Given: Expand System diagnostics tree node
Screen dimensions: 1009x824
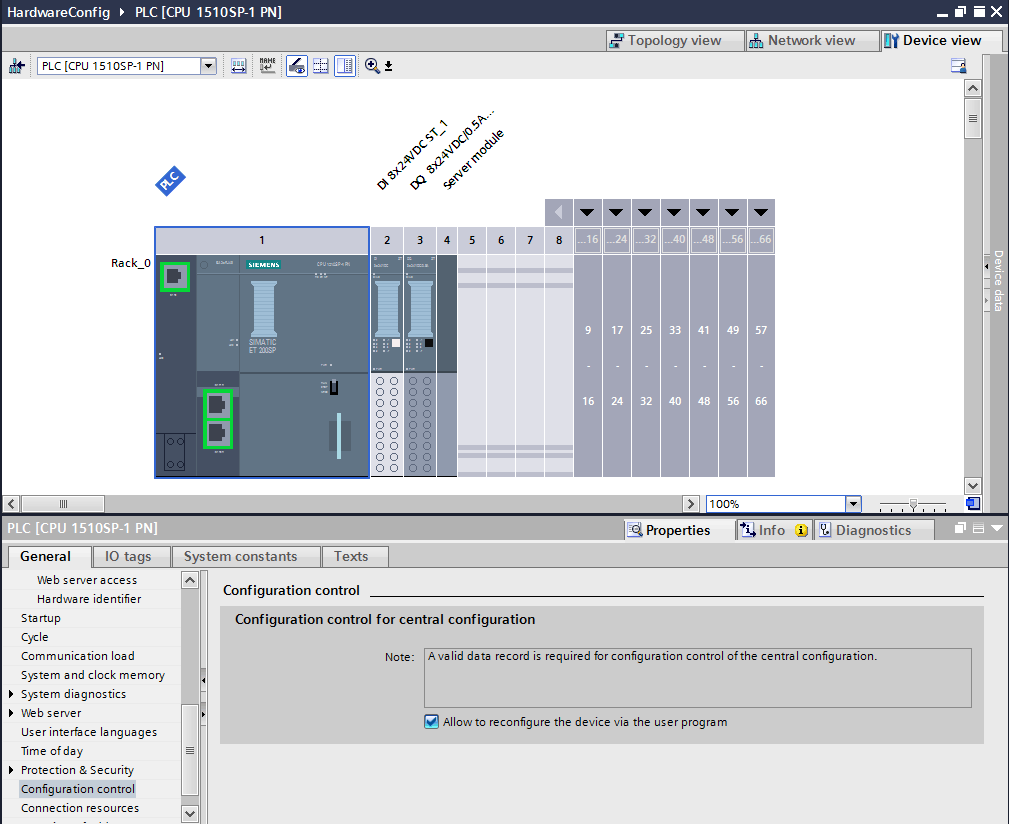Looking at the screenshot, I should pyautogui.click(x=11, y=693).
